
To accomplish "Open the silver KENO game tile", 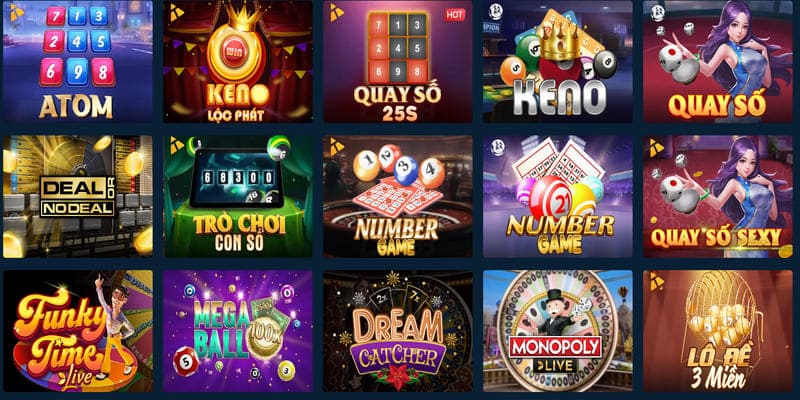I will 558,61.
